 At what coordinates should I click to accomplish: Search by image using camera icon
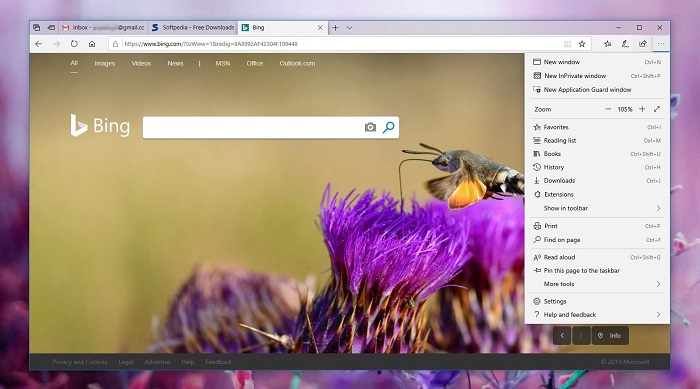point(370,127)
